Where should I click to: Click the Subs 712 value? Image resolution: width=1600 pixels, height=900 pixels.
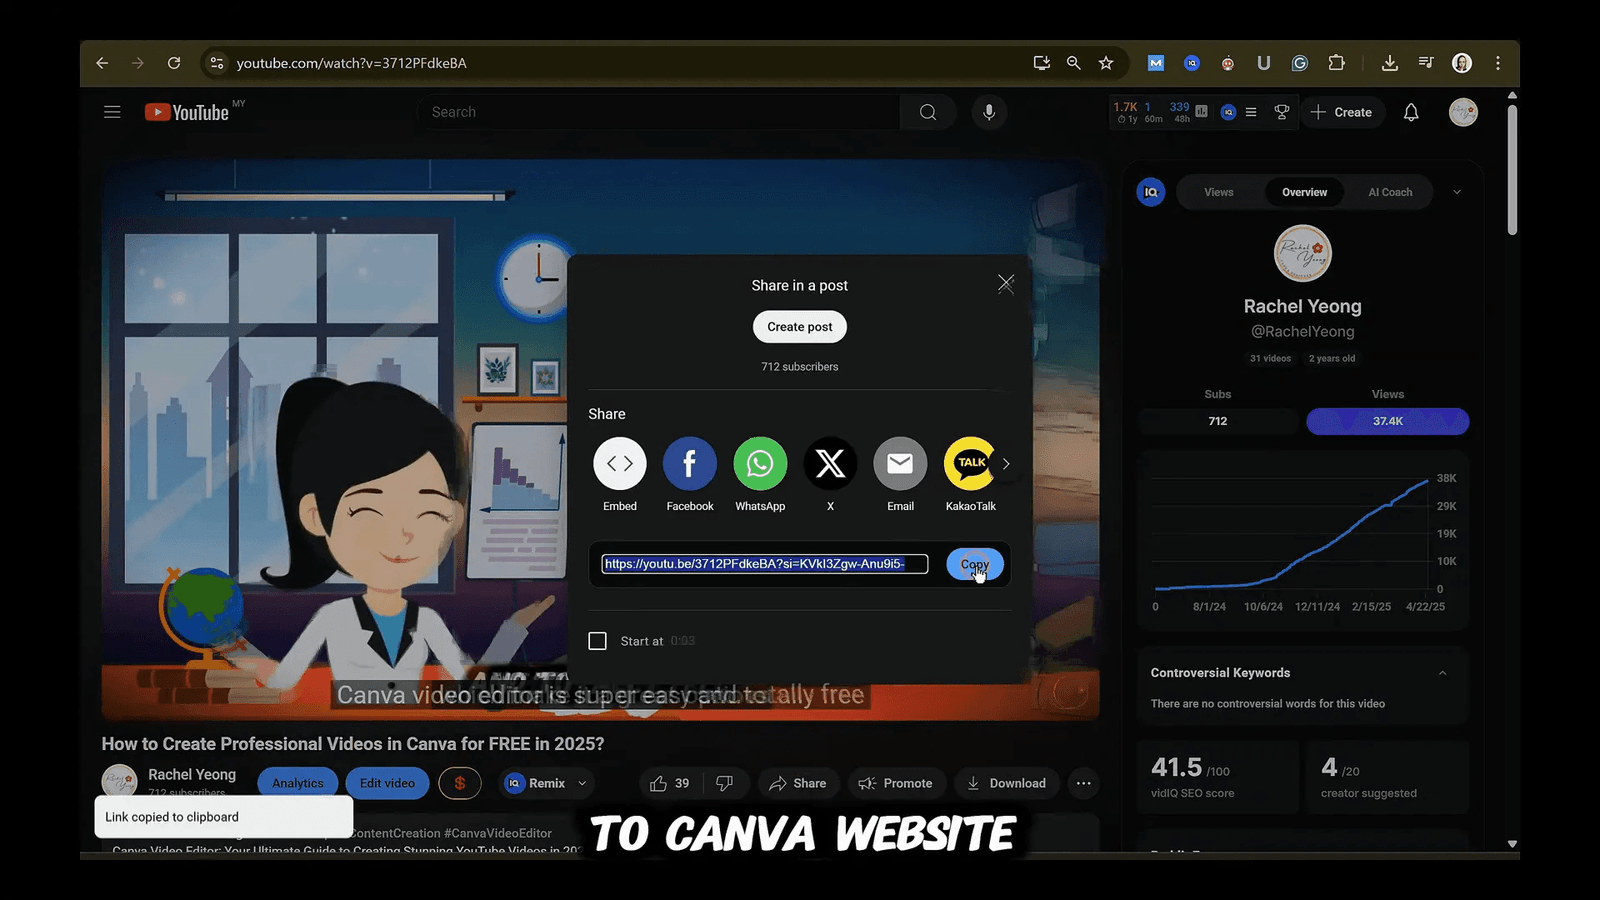point(1218,421)
